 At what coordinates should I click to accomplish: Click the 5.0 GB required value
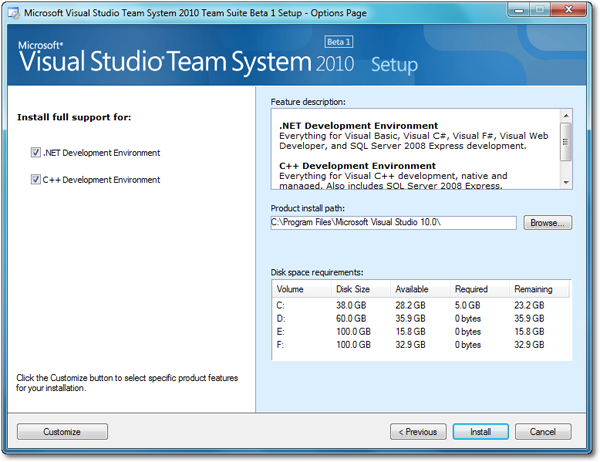pos(467,305)
